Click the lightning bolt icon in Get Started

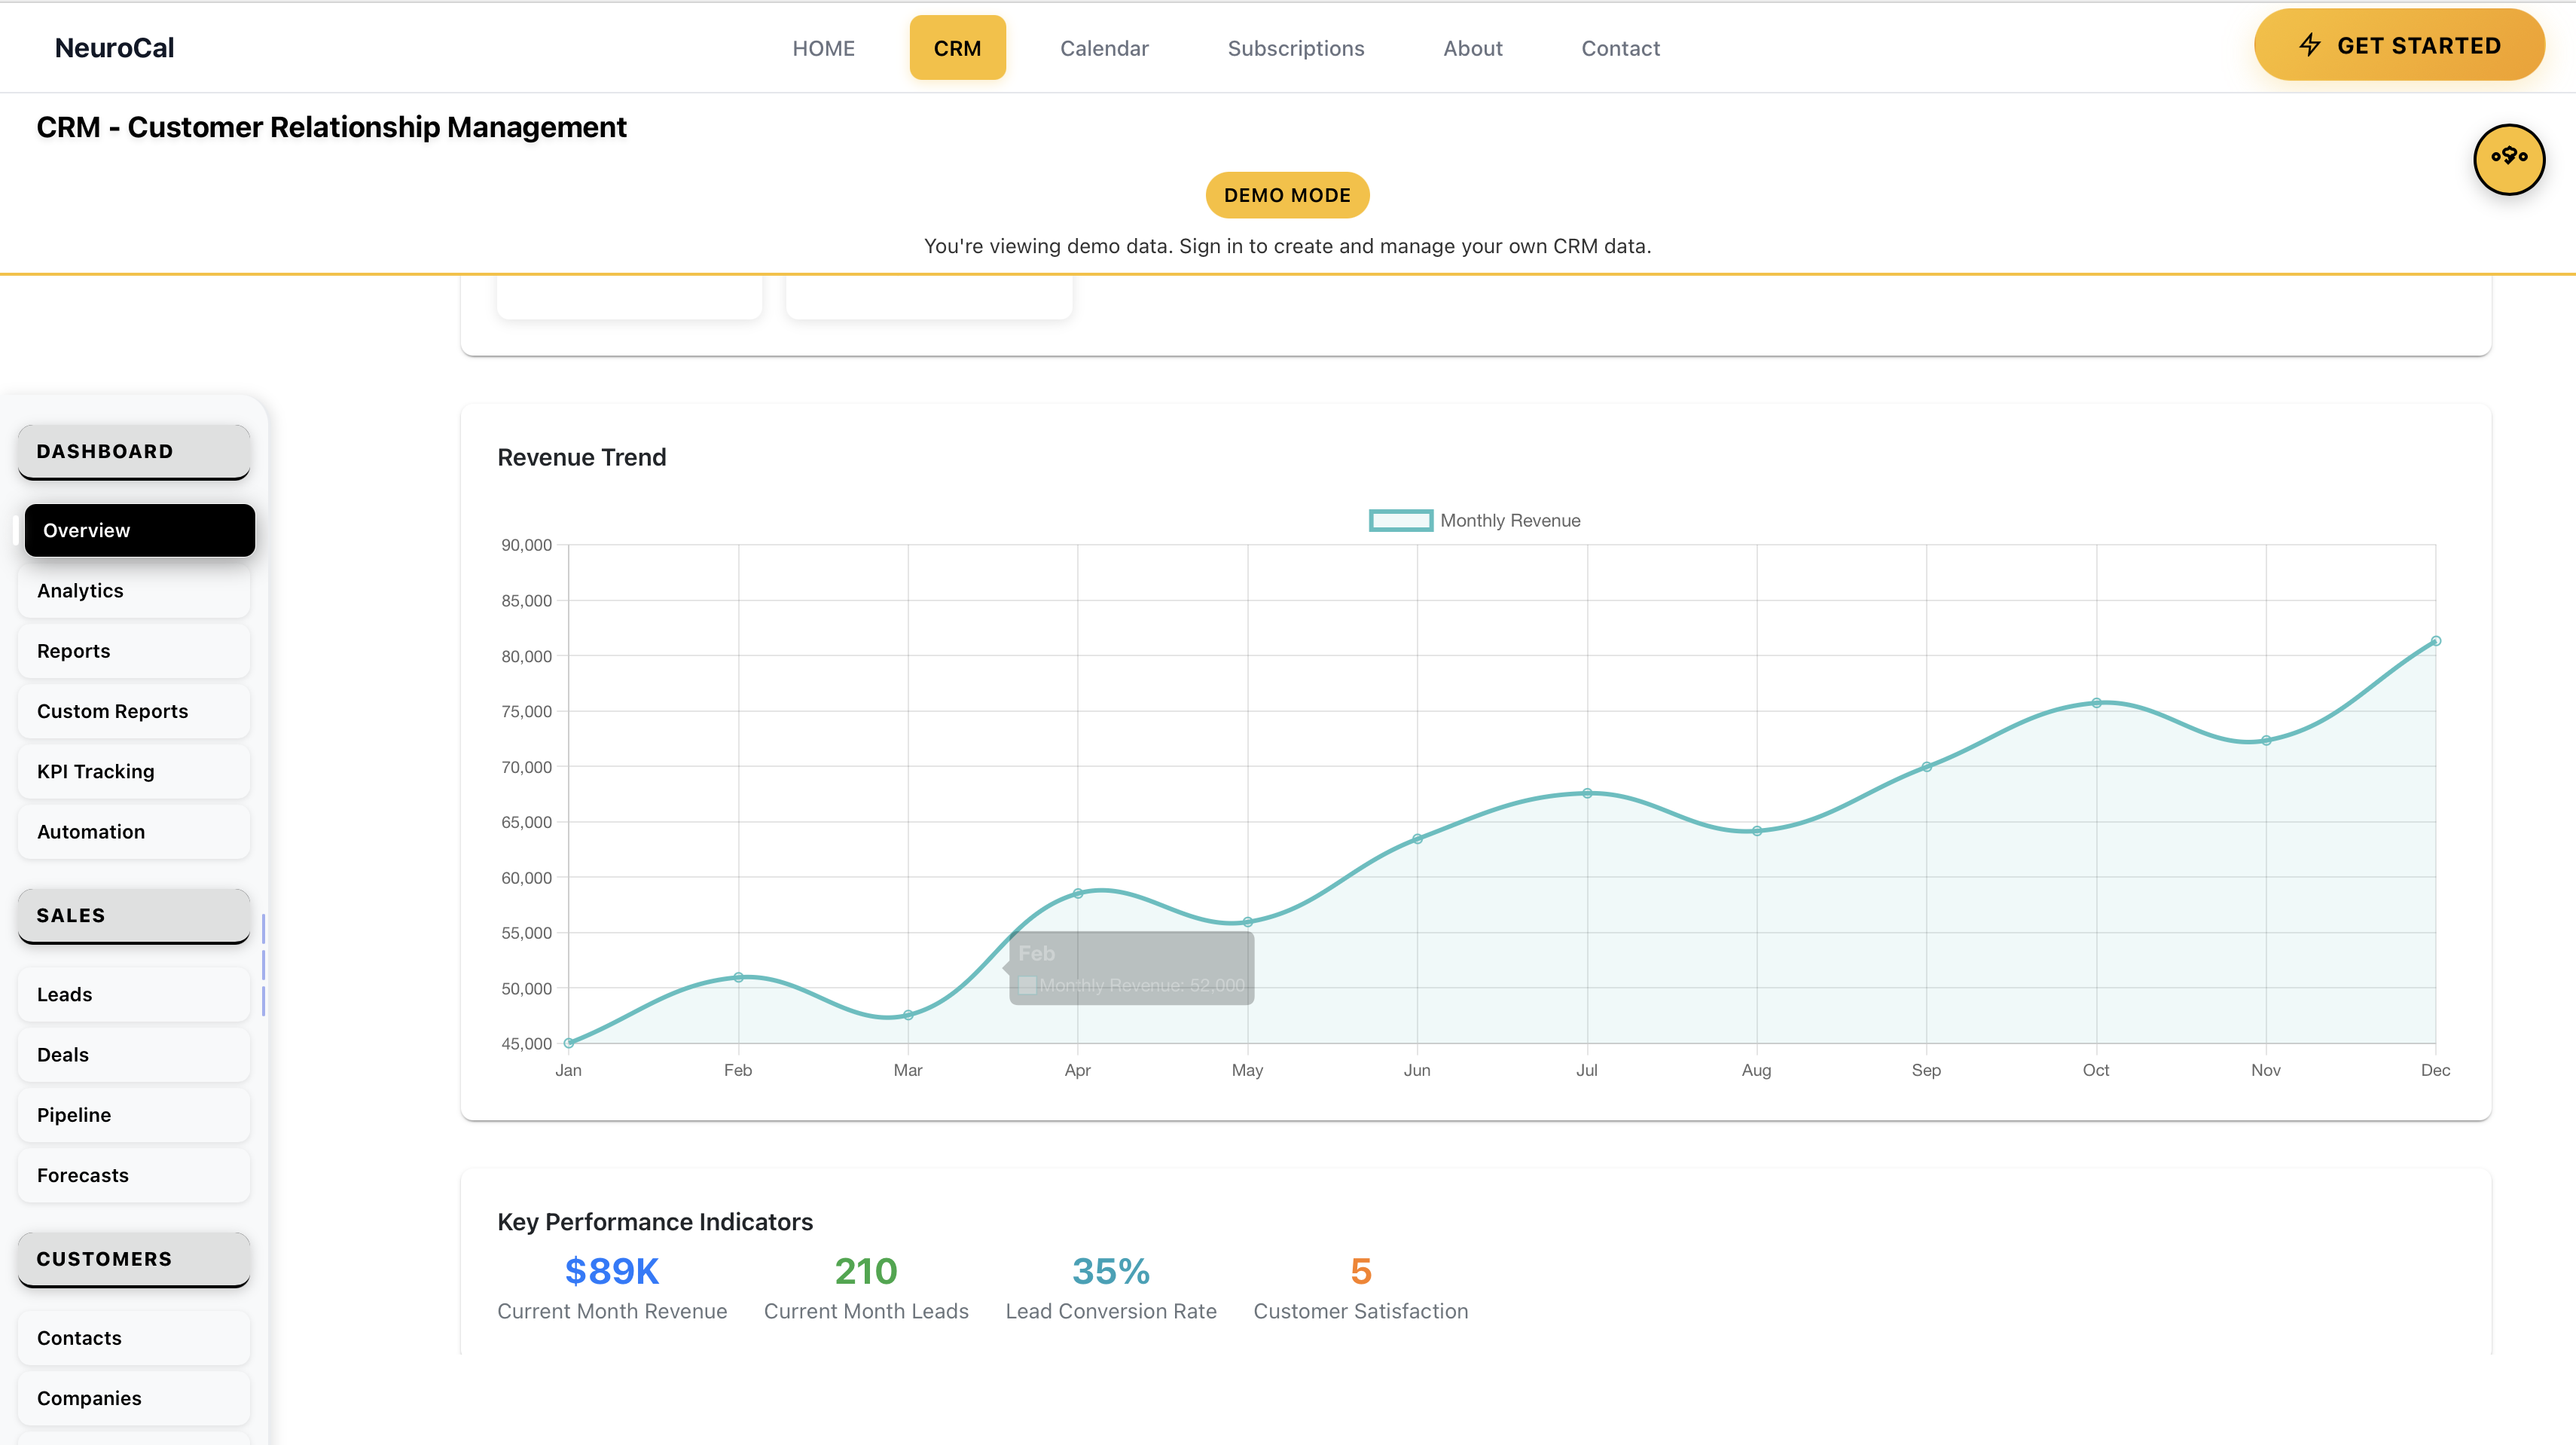pyautogui.click(x=2310, y=45)
